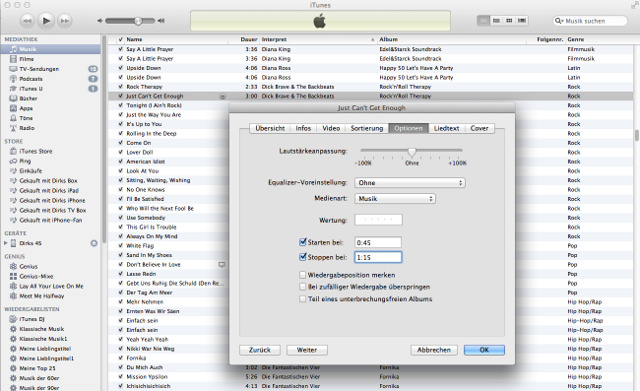Open TV-Sendungen in the sidebar

[39, 69]
